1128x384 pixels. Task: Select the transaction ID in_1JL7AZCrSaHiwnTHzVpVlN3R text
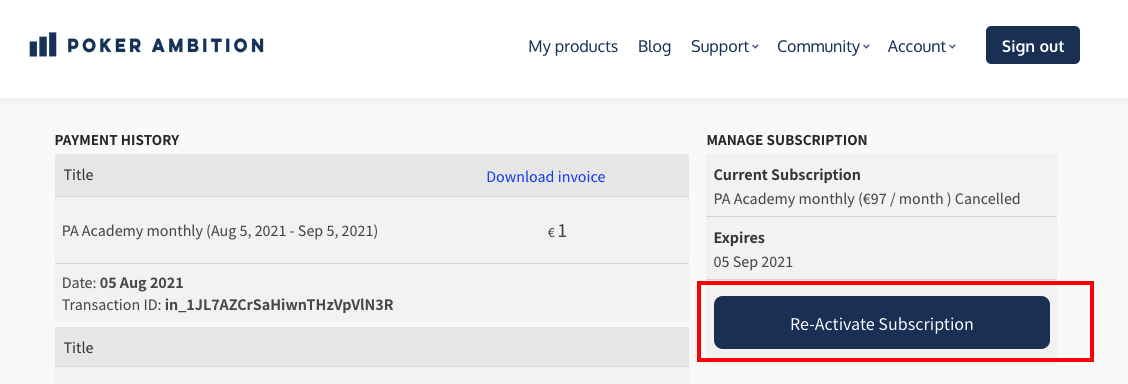click(x=279, y=305)
